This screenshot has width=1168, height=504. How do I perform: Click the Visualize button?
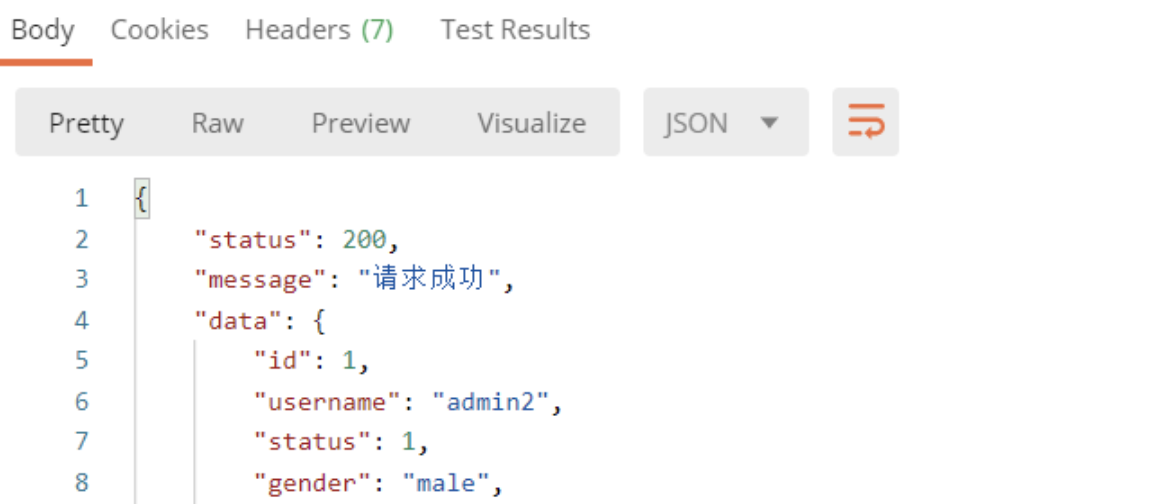coord(531,123)
